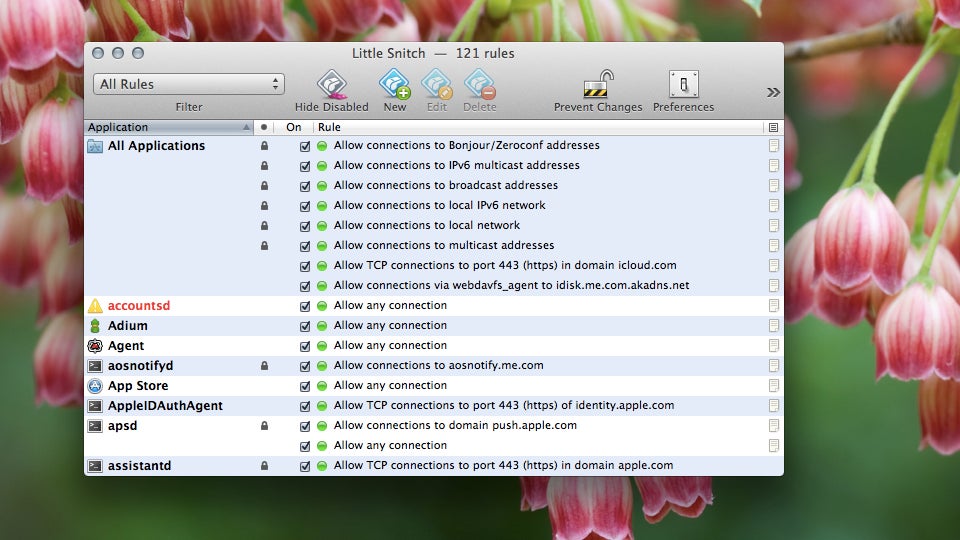Open Preferences from the toolbar
The width and height of the screenshot is (960, 540).
[683, 84]
